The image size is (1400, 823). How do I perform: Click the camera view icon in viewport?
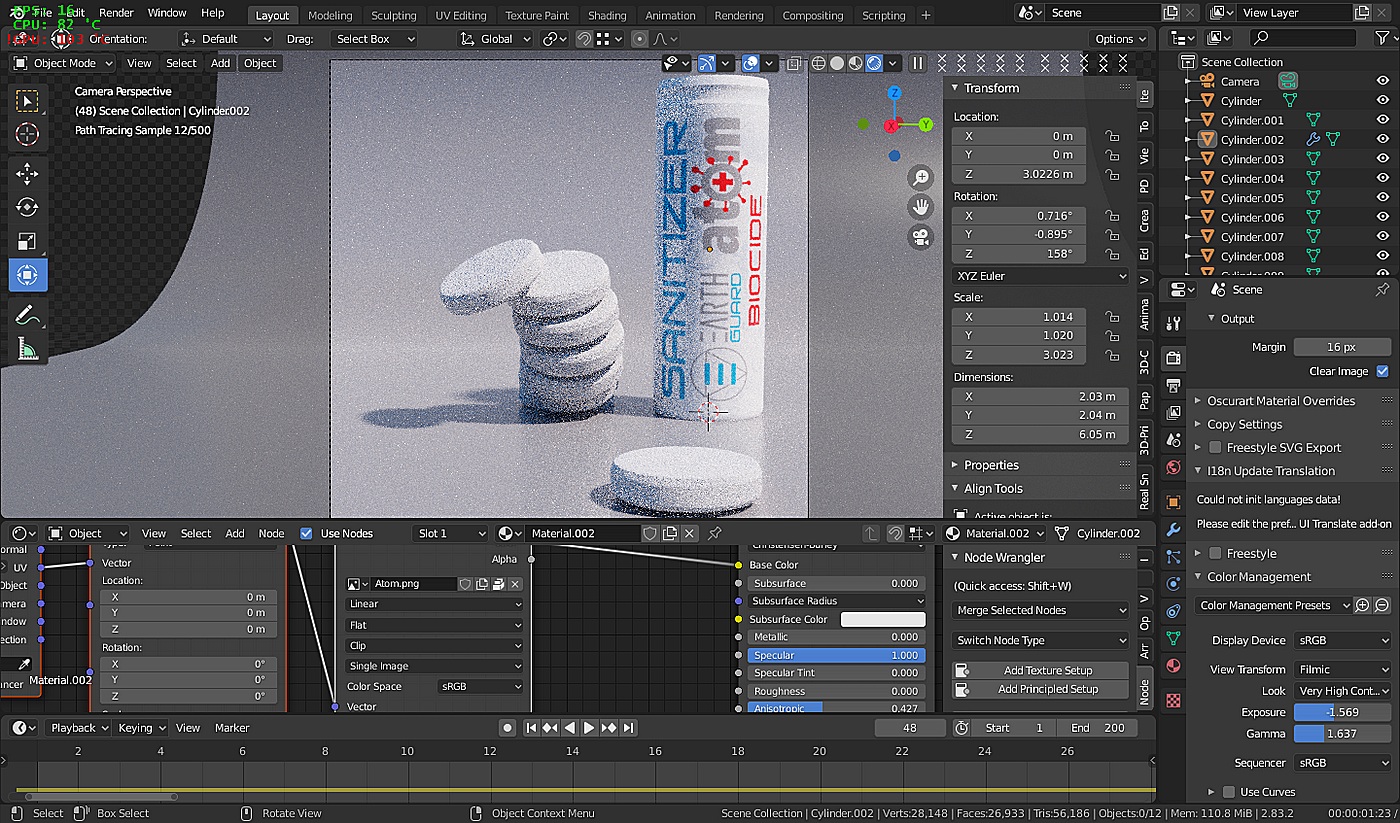coord(920,238)
